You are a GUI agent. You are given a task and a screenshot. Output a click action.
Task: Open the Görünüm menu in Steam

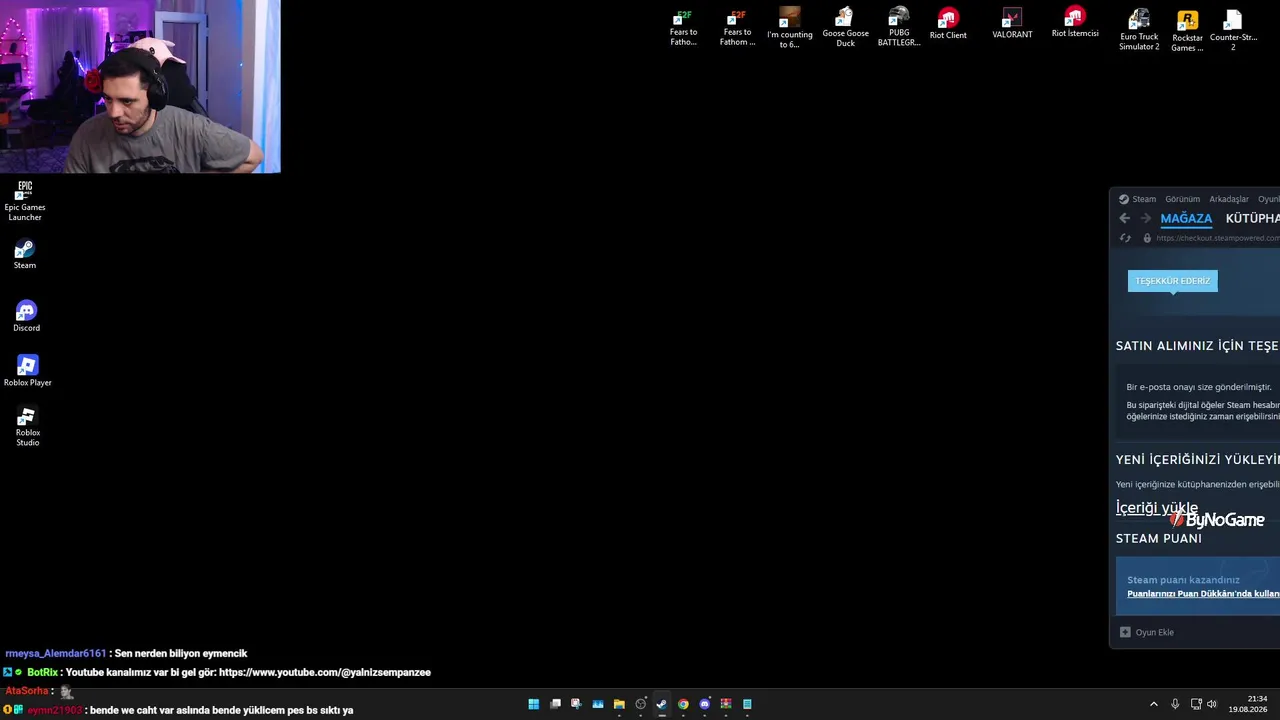coord(1182,199)
